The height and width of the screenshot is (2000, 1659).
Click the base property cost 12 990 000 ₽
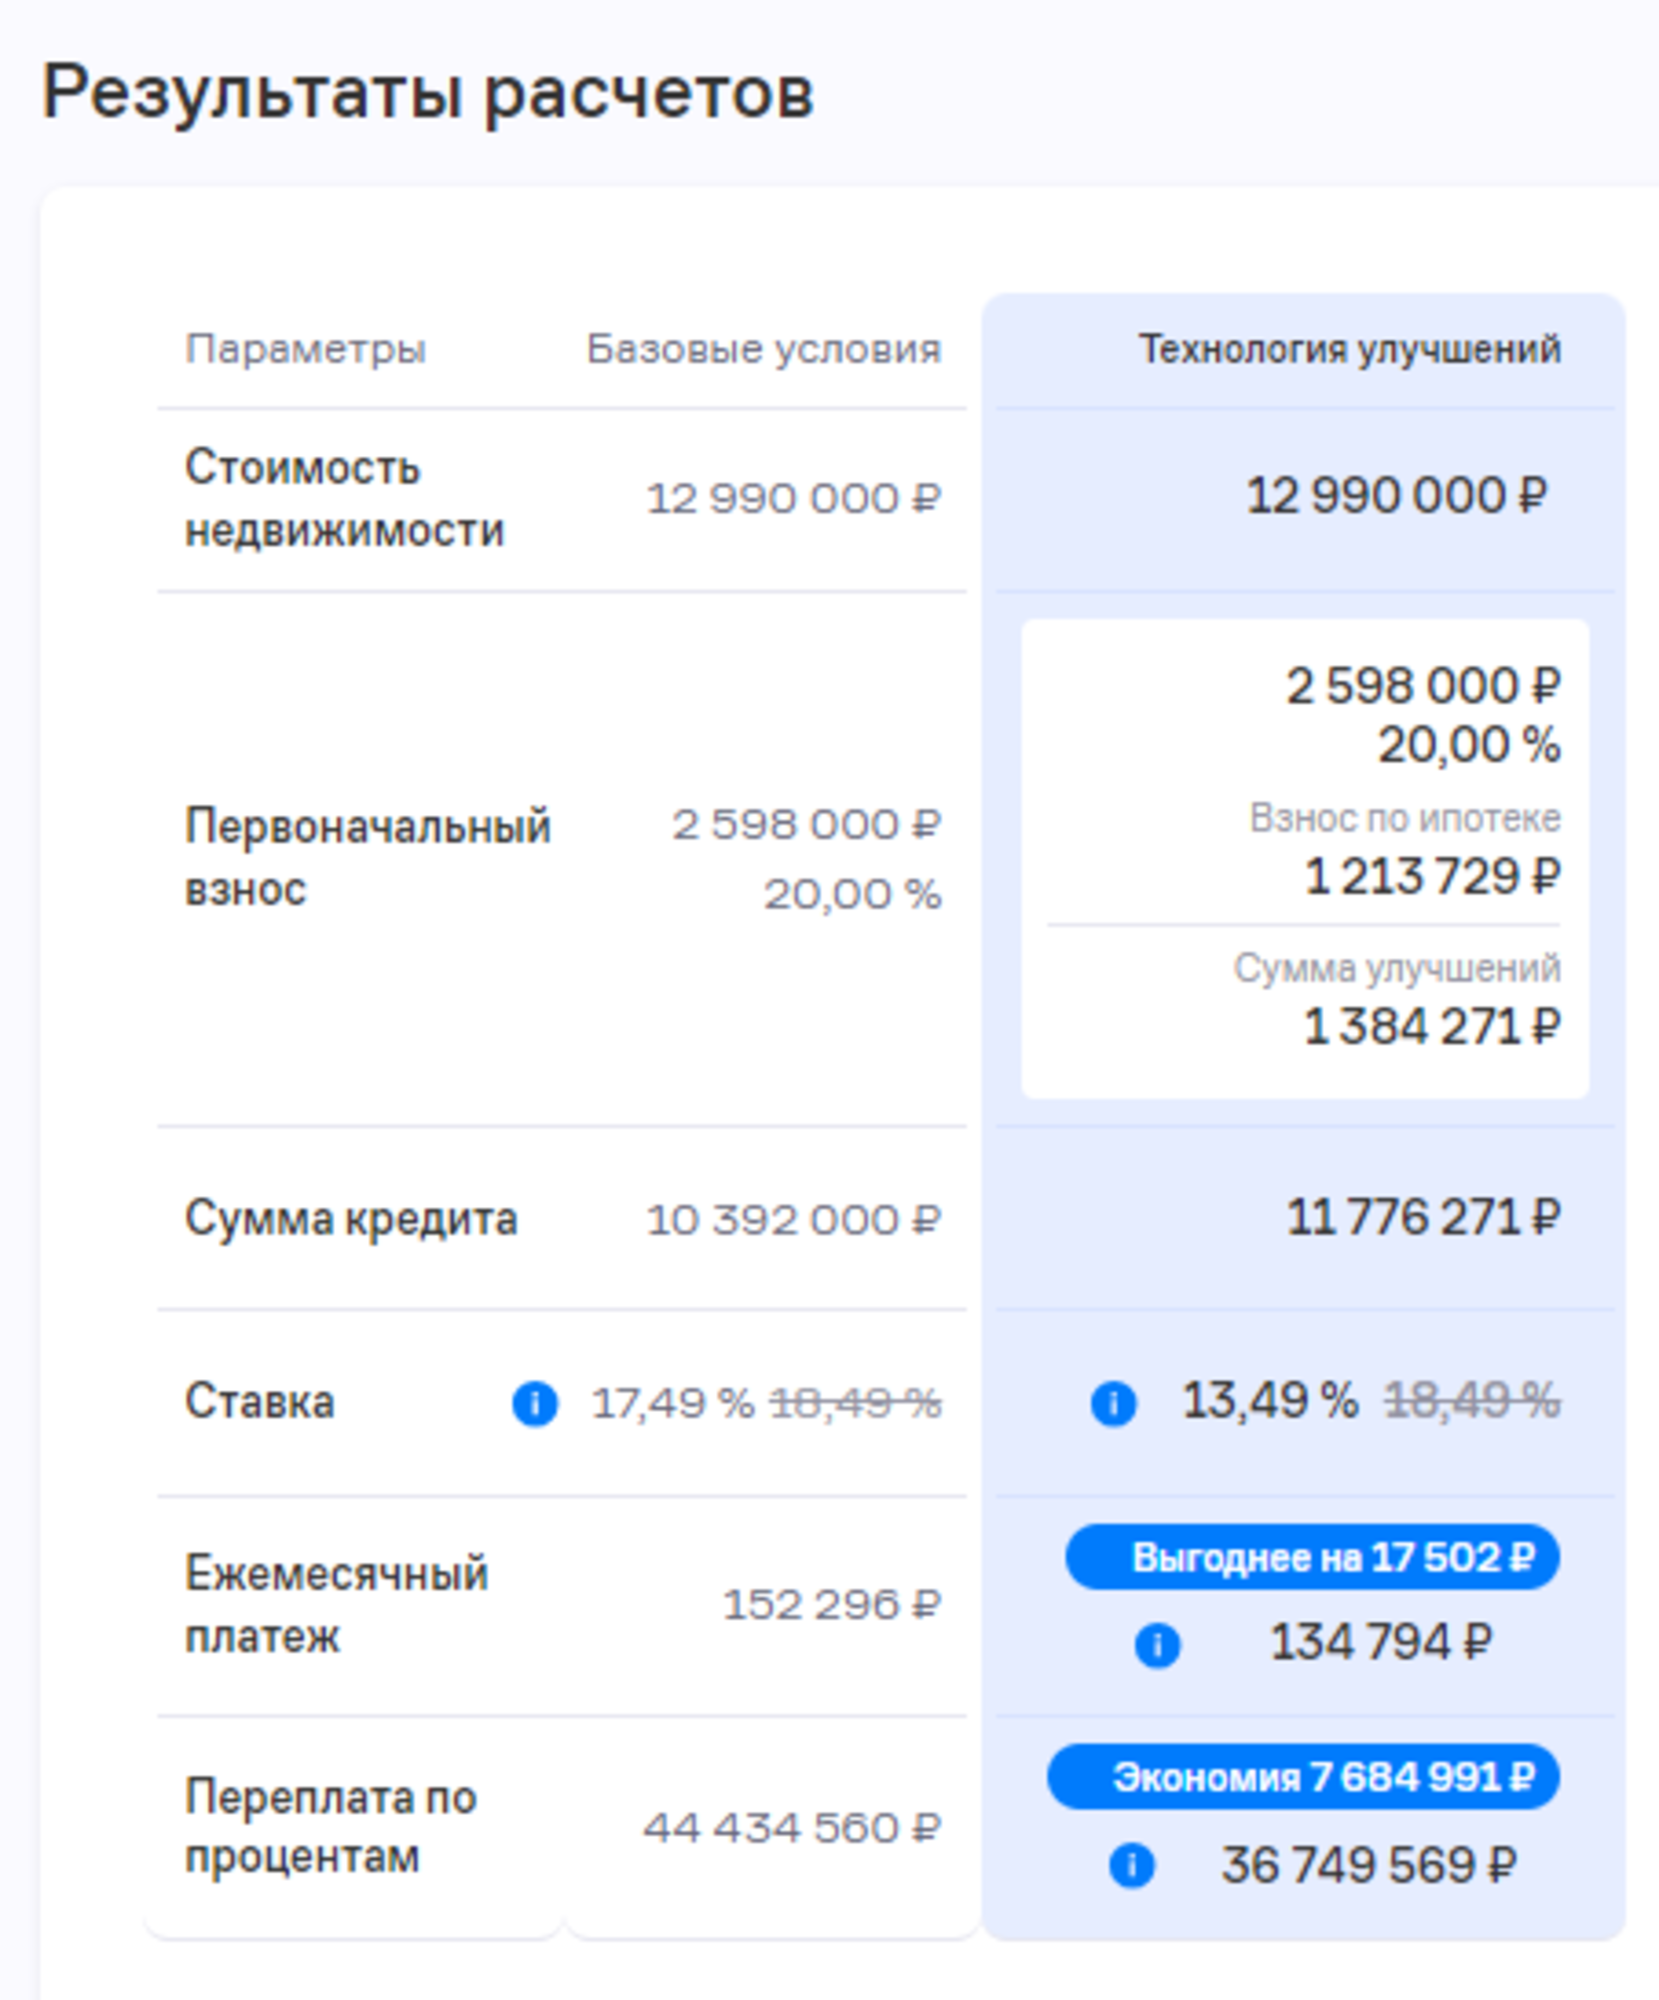(794, 498)
